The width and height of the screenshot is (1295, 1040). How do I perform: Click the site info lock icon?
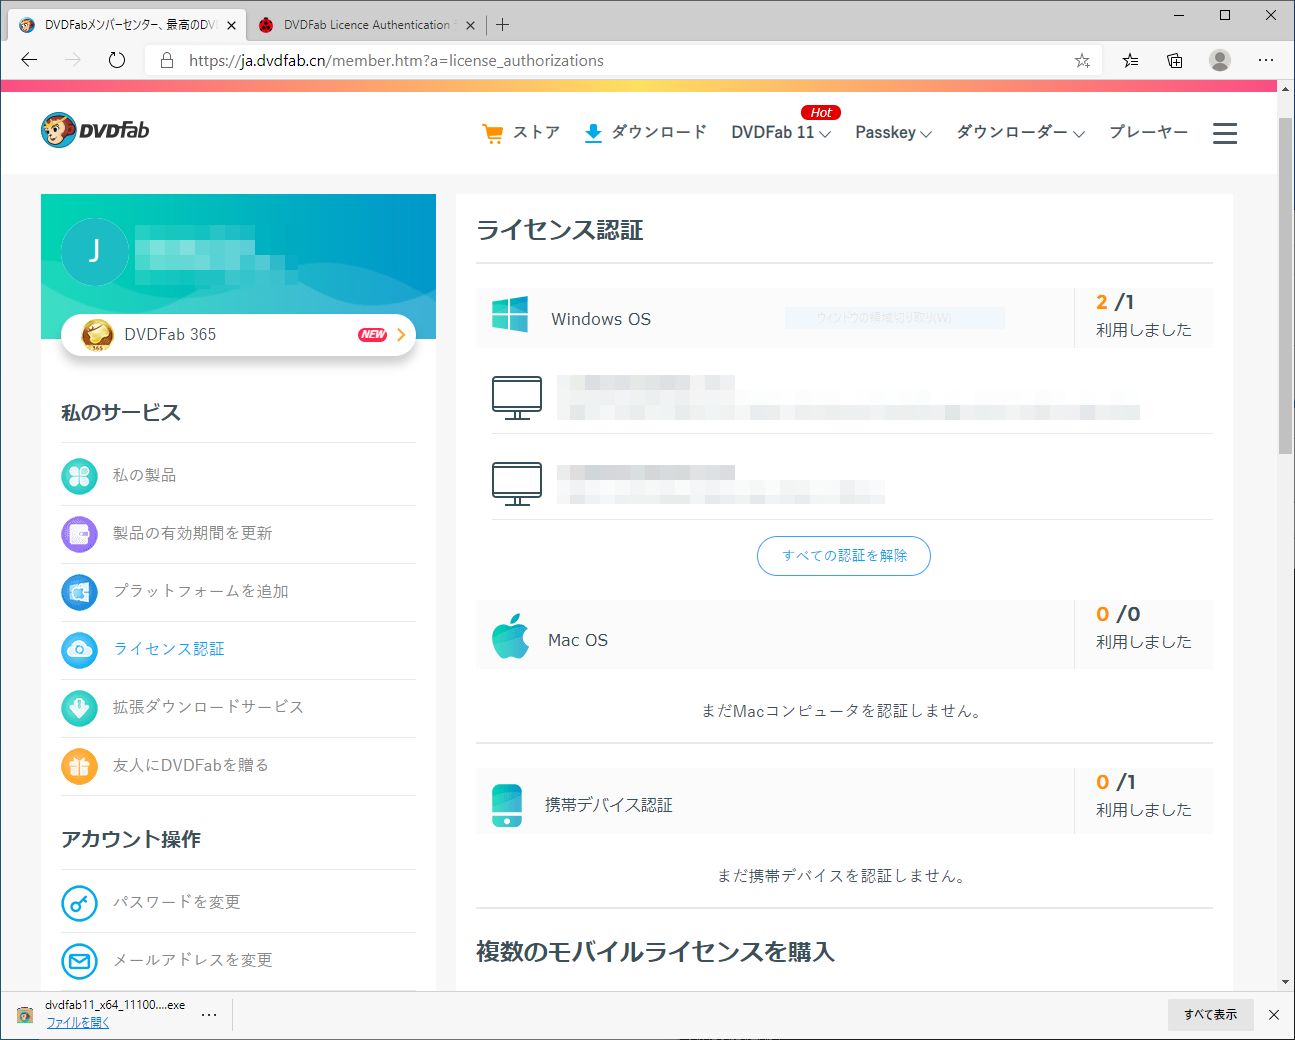[x=167, y=60]
